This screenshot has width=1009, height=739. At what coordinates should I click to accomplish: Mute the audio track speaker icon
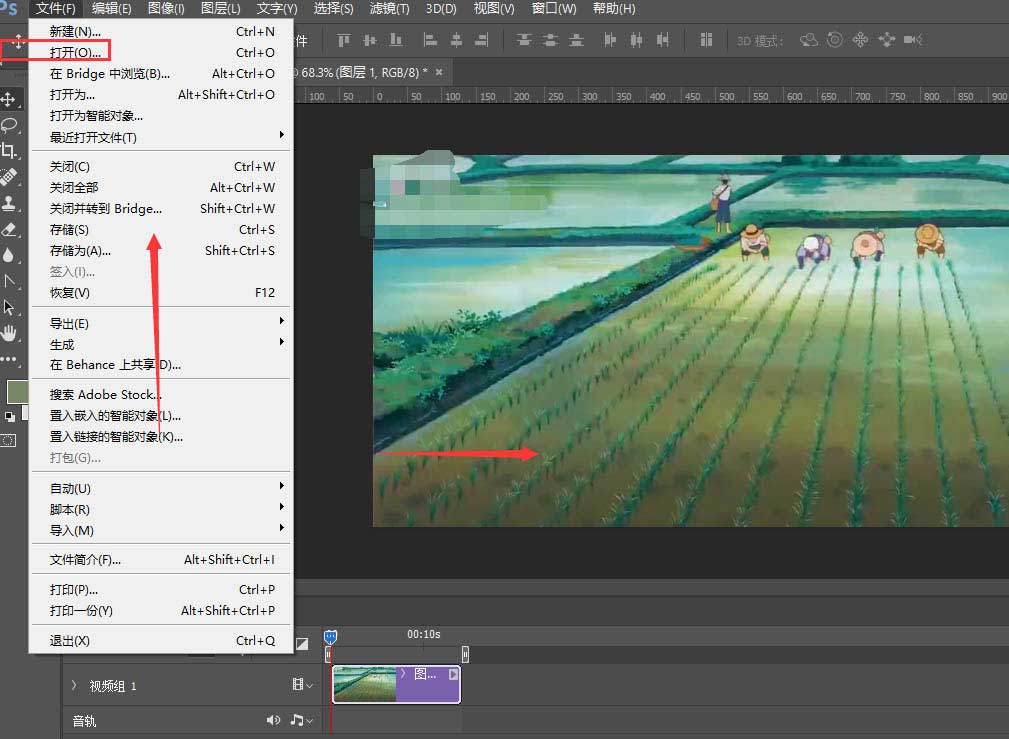click(x=273, y=720)
